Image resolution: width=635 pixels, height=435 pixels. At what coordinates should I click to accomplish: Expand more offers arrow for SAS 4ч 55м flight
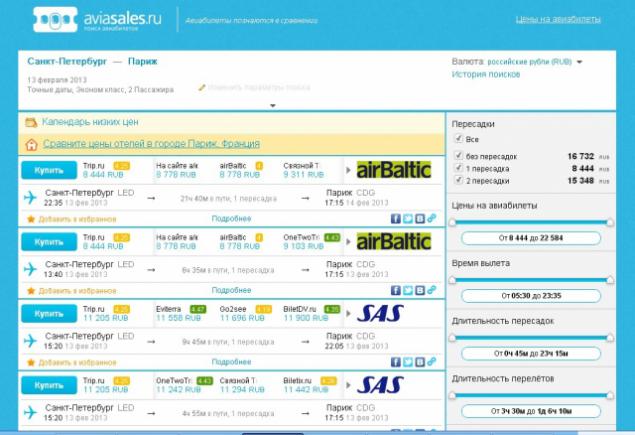coord(348,385)
